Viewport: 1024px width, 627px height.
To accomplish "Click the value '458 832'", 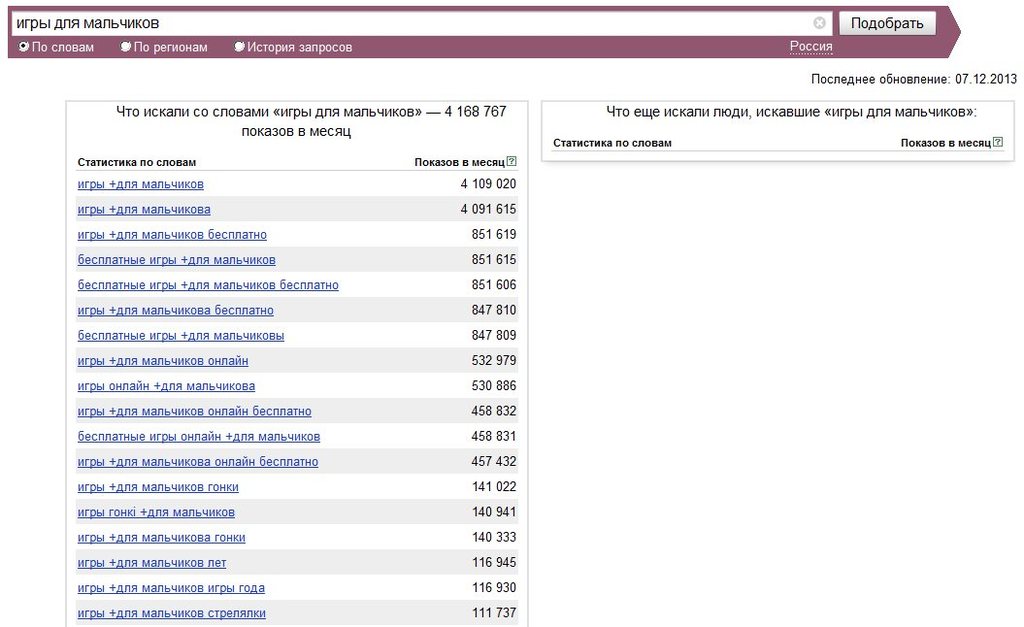I will [x=494, y=411].
